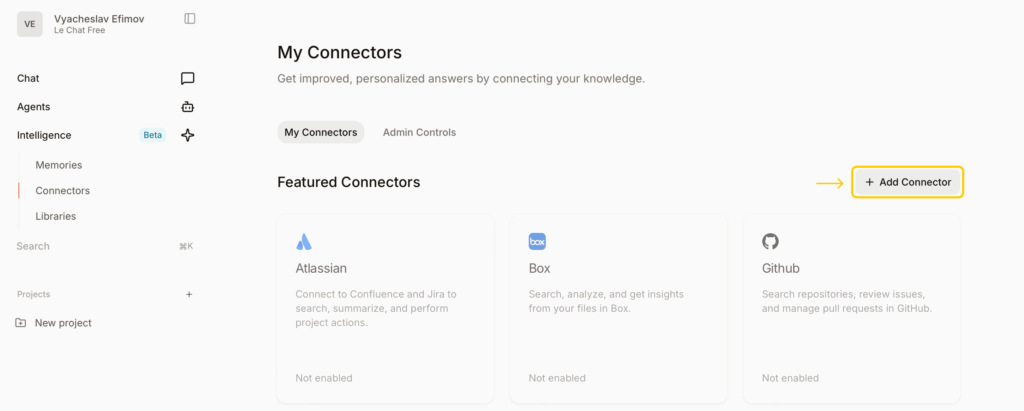This screenshot has width=1024, height=411.
Task: Open the Chat section link
Action: pos(28,78)
